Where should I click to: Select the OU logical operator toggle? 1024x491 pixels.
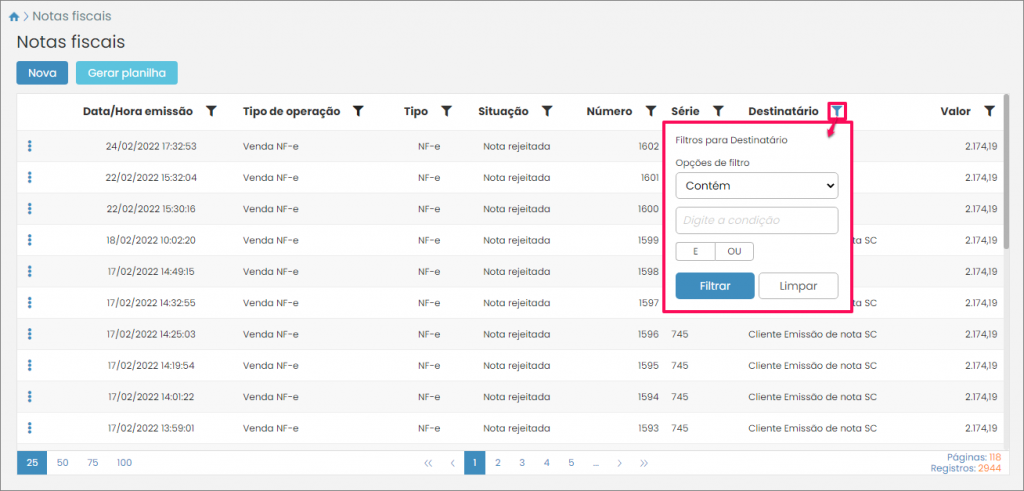(x=735, y=252)
